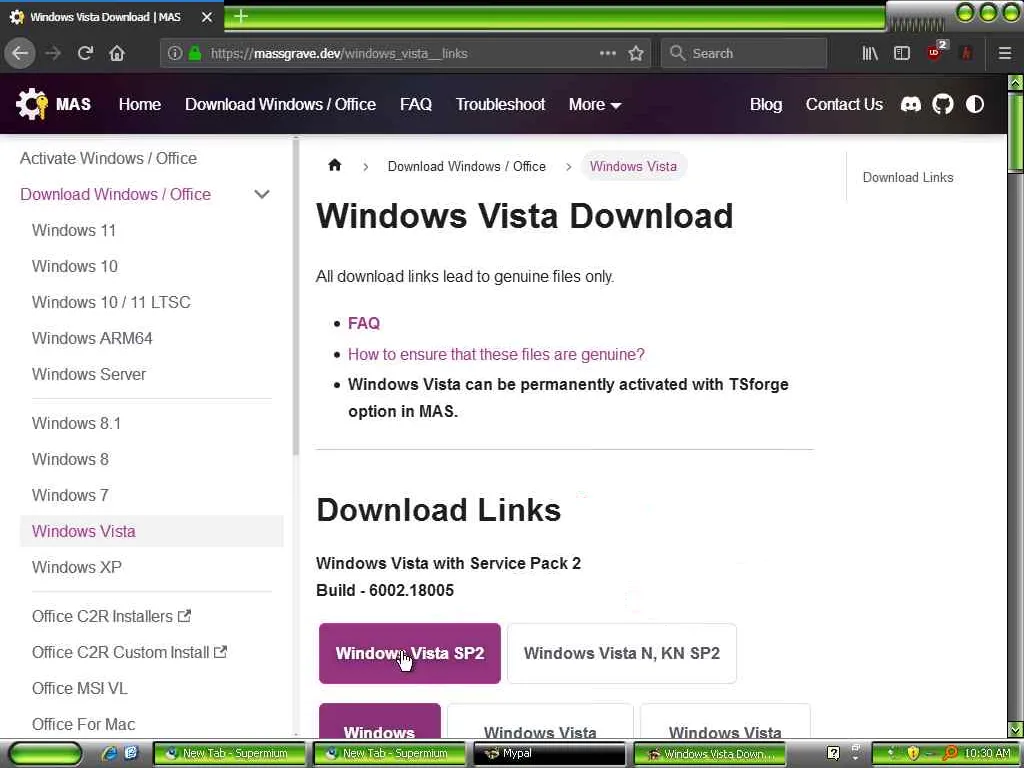
Task: Open Windows XP in the sidebar
Action: 76,566
